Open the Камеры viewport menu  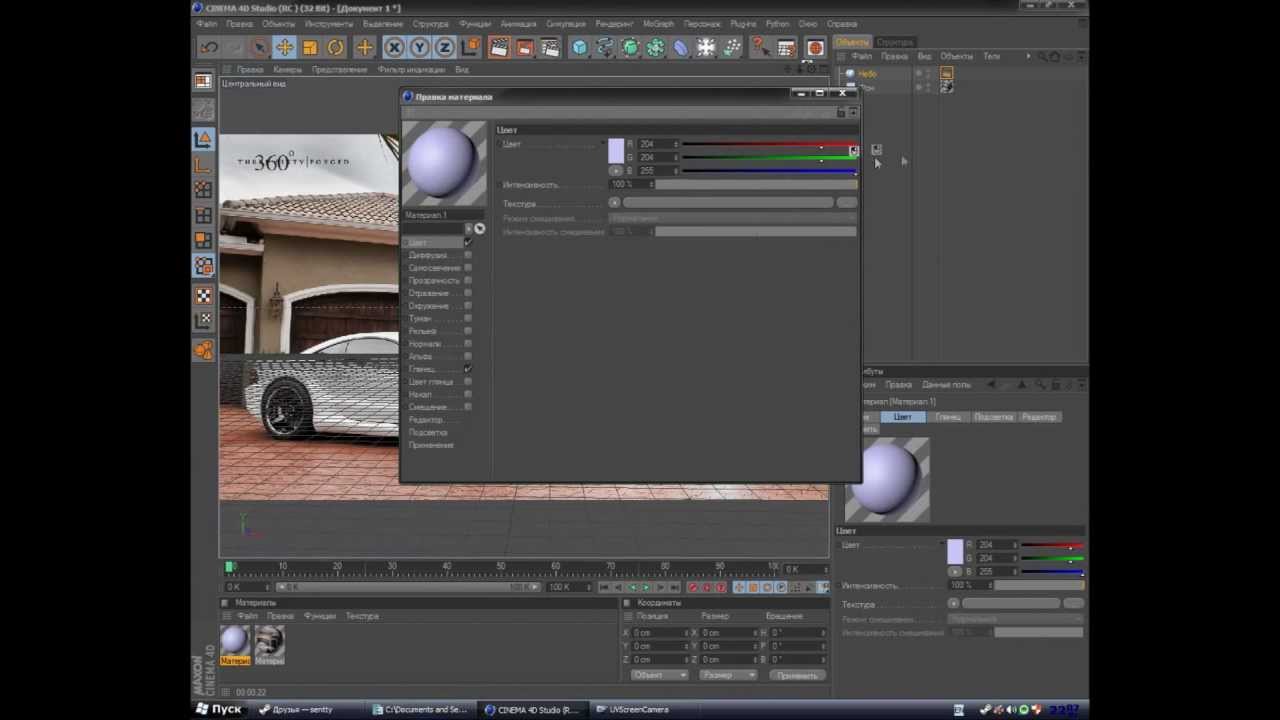pos(287,70)
